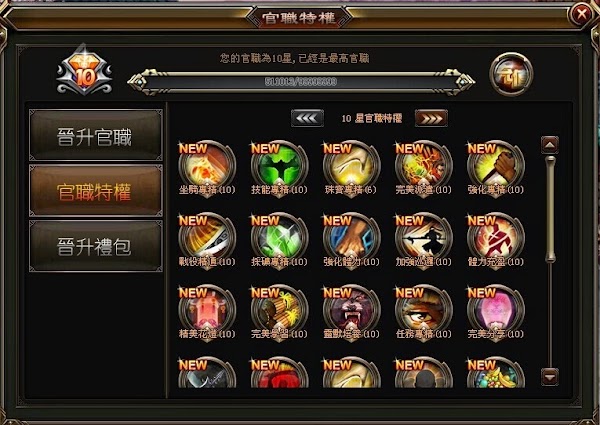
Task: Switch to the 晉升官職 tab
Action: [x=96, y=135]
